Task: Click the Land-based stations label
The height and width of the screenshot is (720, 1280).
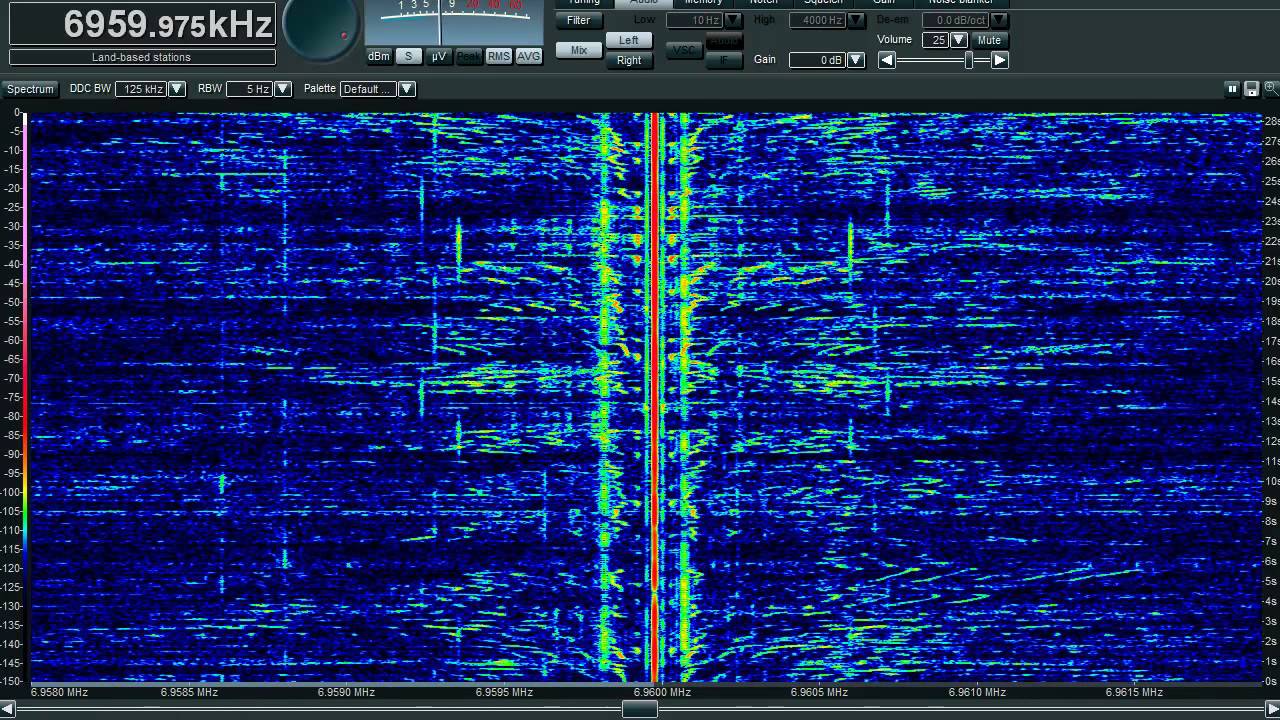Action: tap(142, 57)
